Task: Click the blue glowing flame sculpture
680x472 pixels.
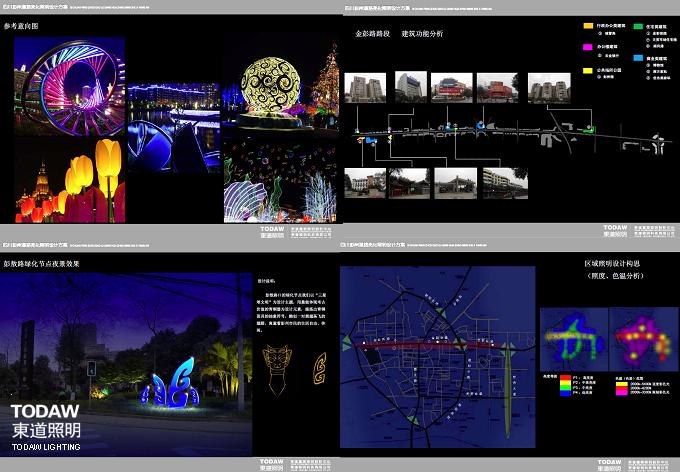Action: [x=164, y=384]
